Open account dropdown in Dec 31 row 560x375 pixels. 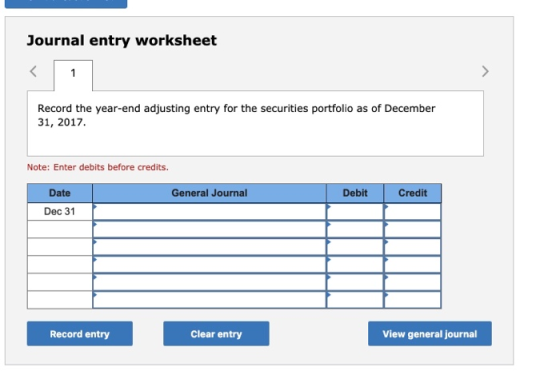[209, 211]
